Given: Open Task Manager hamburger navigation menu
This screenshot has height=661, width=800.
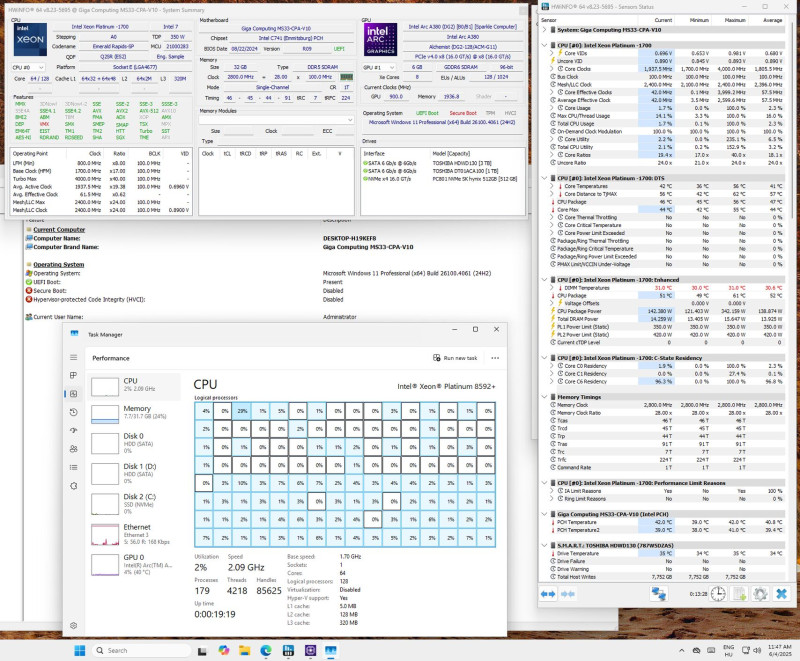Looking at the screenshot, I should (x=73, y=357).
